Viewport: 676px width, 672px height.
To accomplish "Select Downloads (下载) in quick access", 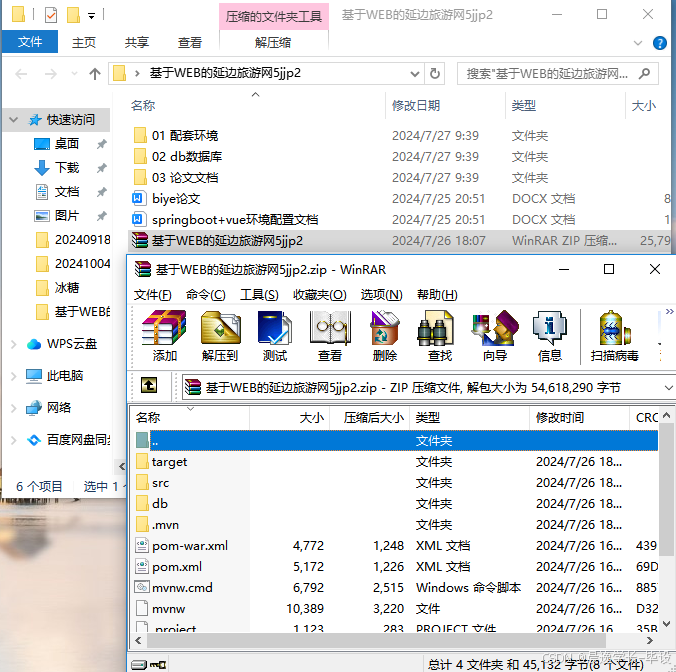I will tap(67, 167).
